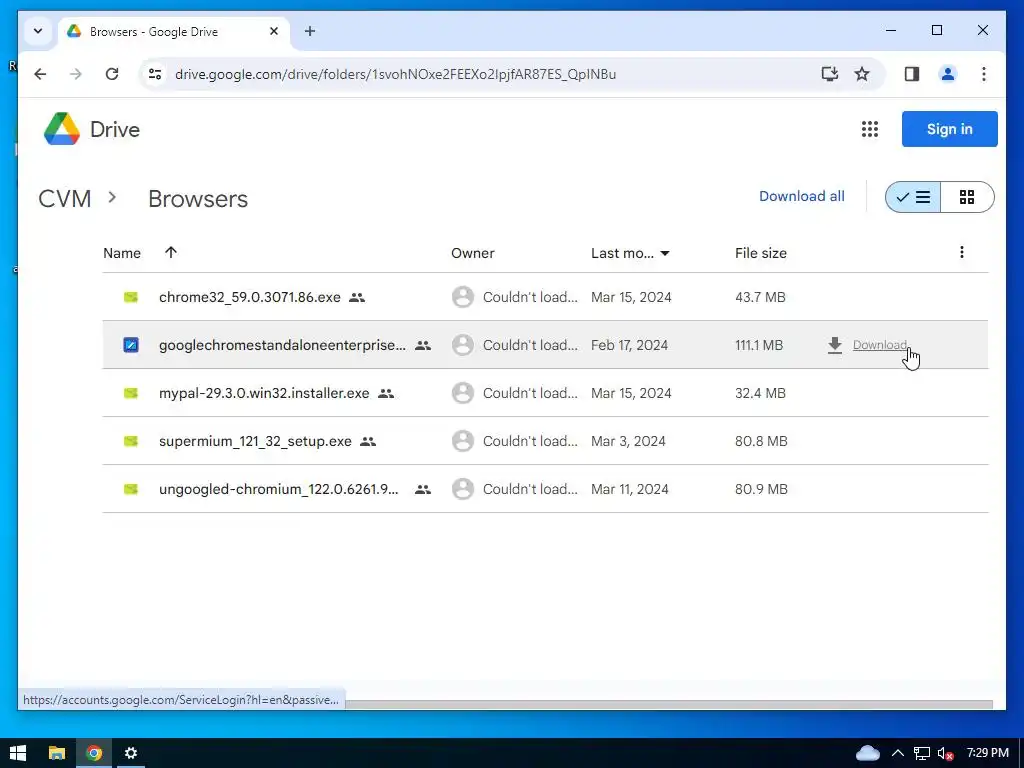Bookmark this page with the star icon
This screenshot has width=1024, height=768.
point(862,74)
